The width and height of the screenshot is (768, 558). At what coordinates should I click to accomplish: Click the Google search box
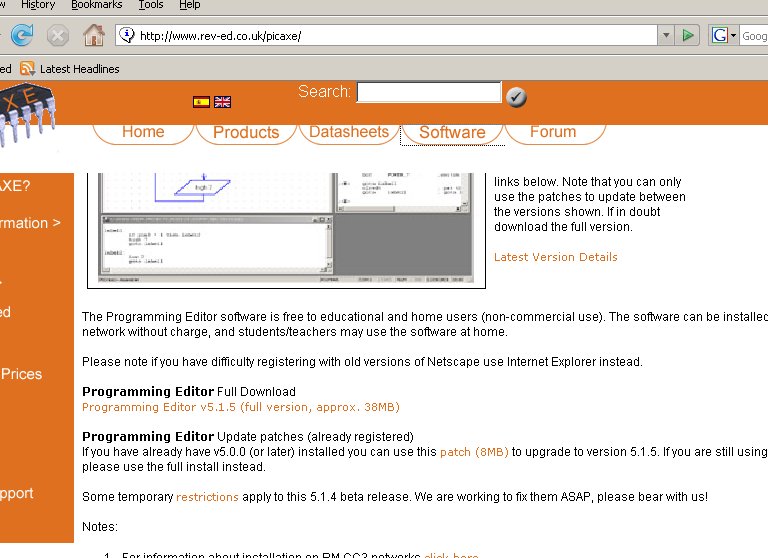click(x=753, y=35)
